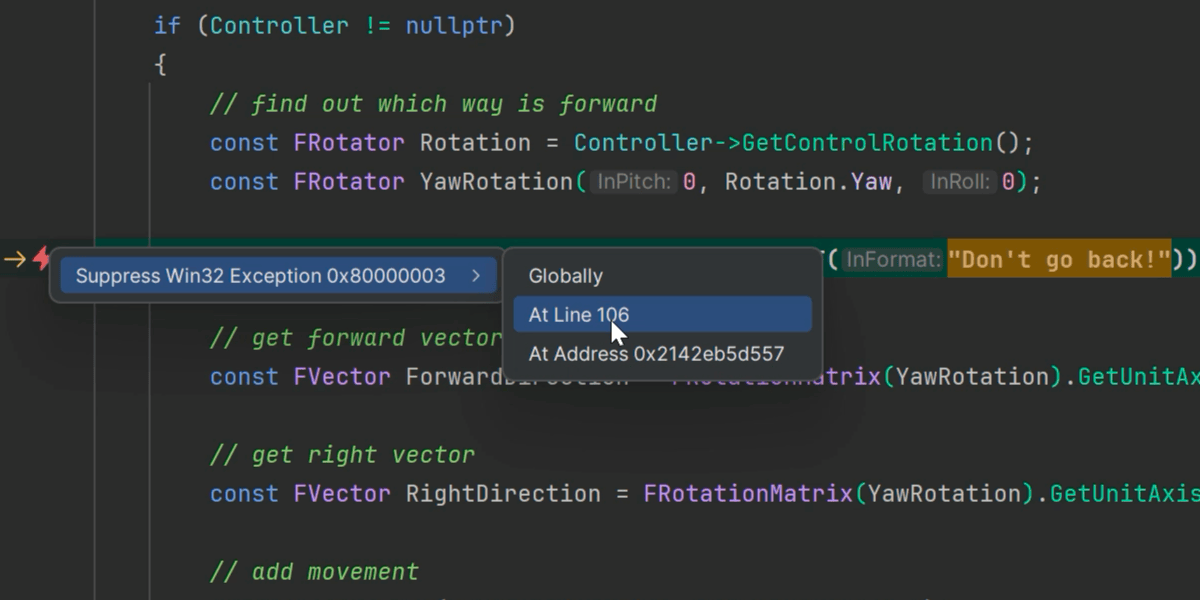This screenshot has width=1200, height=600.
Task: Expand the Suppress Win32 Exception submenu chevron
Action: click(478, 275)
